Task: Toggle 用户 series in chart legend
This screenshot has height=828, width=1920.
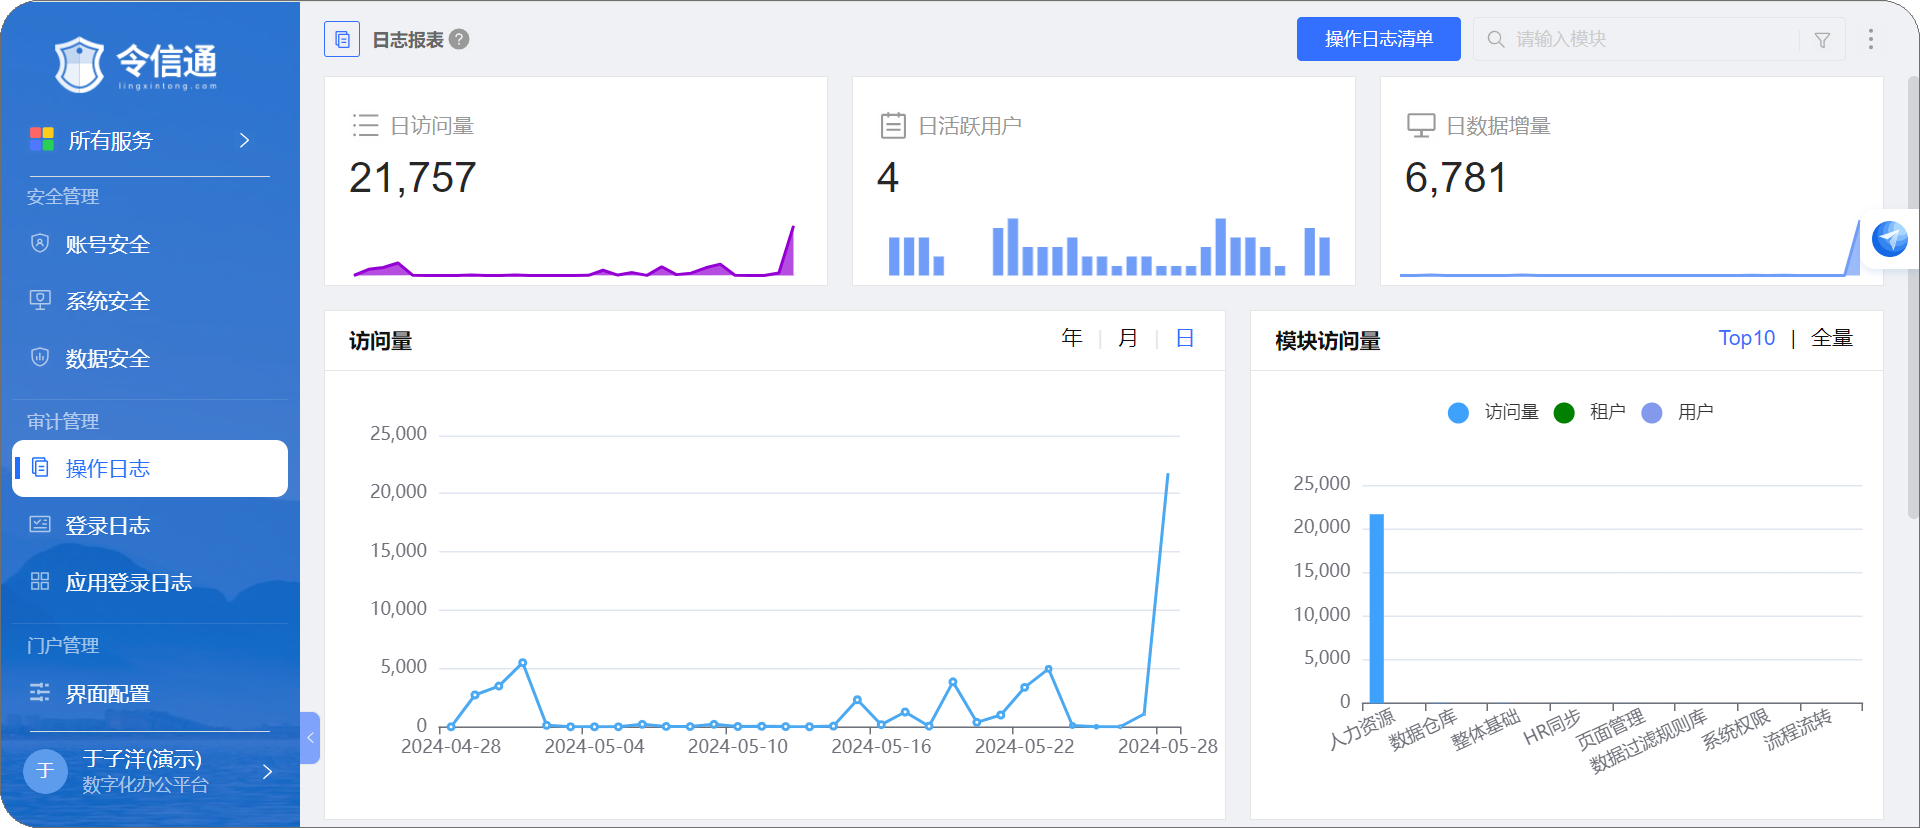Action: [x=1678, y=412]
